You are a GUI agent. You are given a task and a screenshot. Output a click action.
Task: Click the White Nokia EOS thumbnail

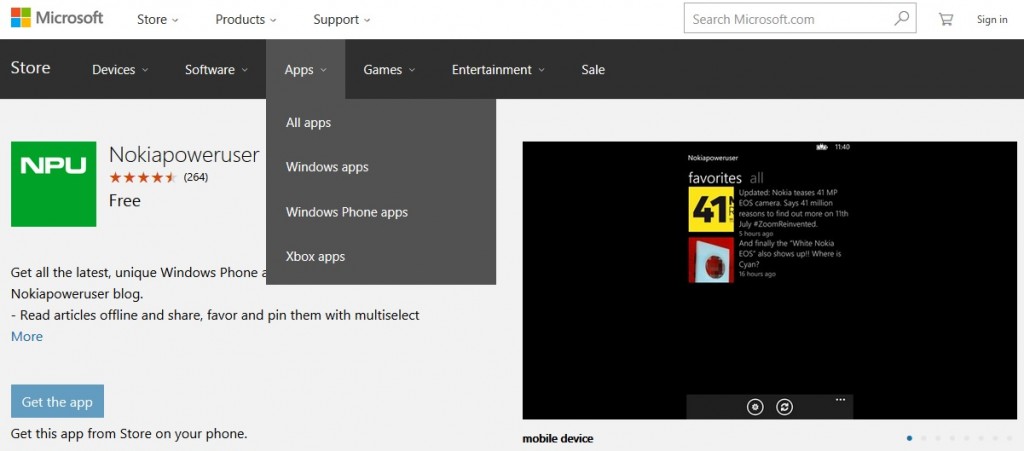(x=711, y=259)
